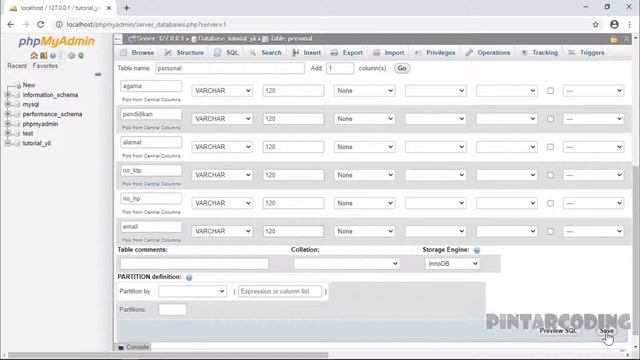640x360 pixels.
Task: Open the Recent tables link
Action: click(17, 66)
